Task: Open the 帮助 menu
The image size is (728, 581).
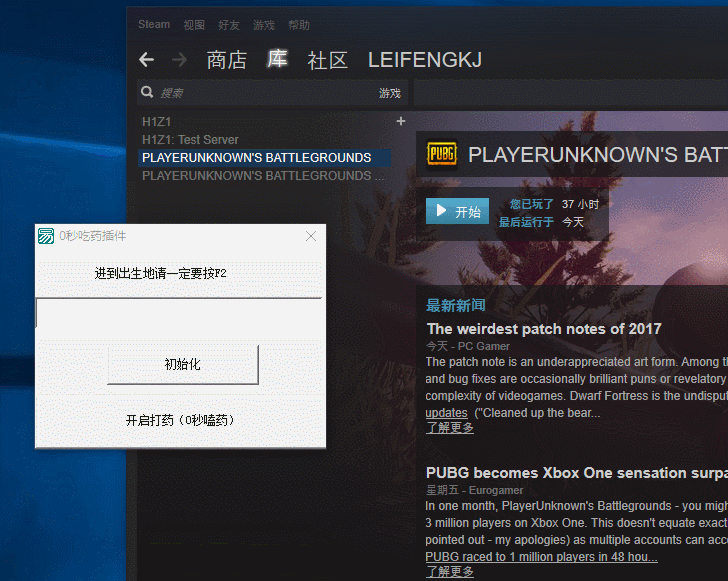Action: (299, 25)
